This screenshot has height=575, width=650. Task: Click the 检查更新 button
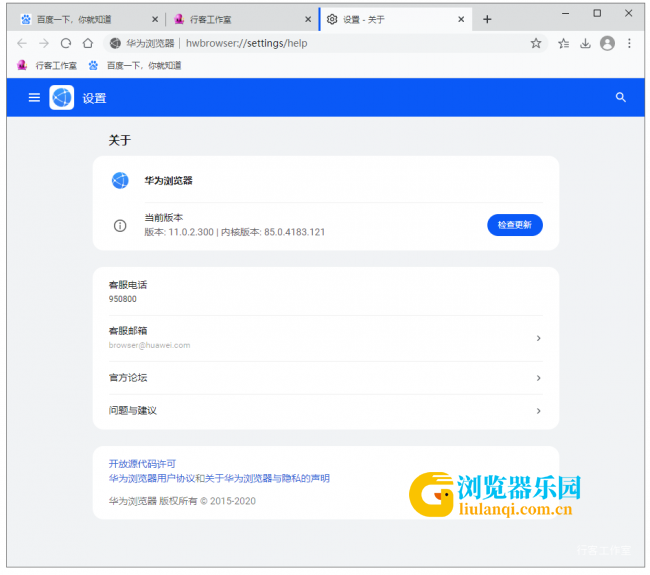[515, 225]
